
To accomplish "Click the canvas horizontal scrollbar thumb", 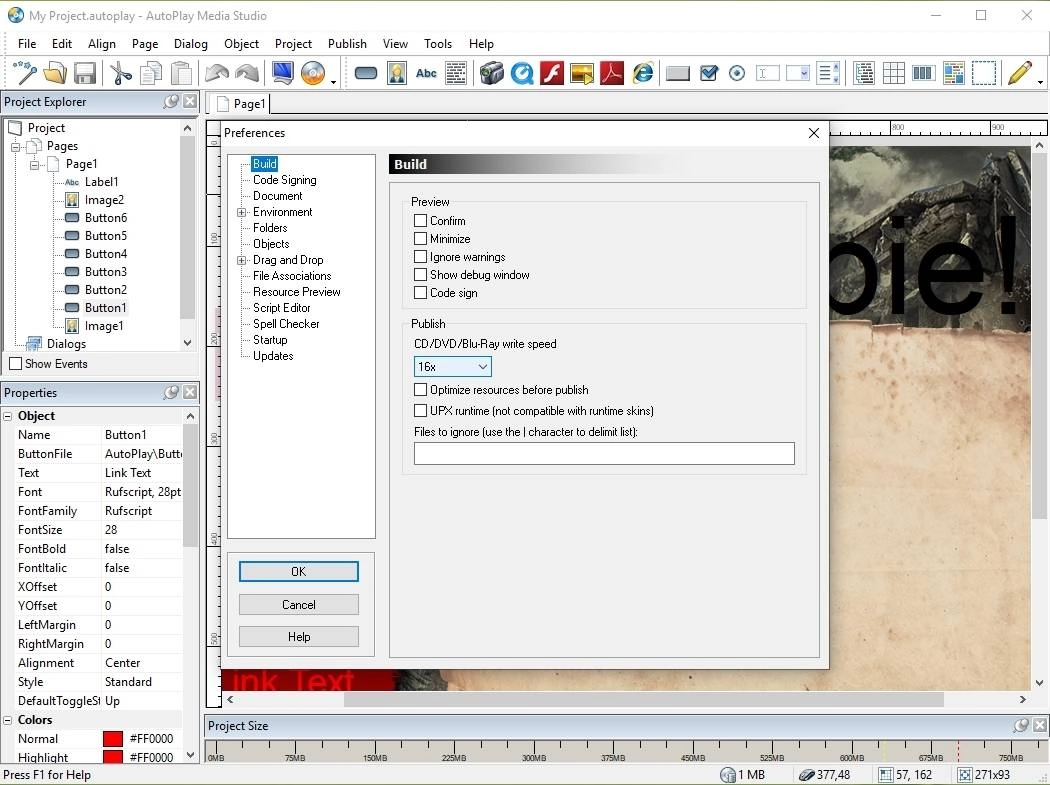I will point(644,699).
